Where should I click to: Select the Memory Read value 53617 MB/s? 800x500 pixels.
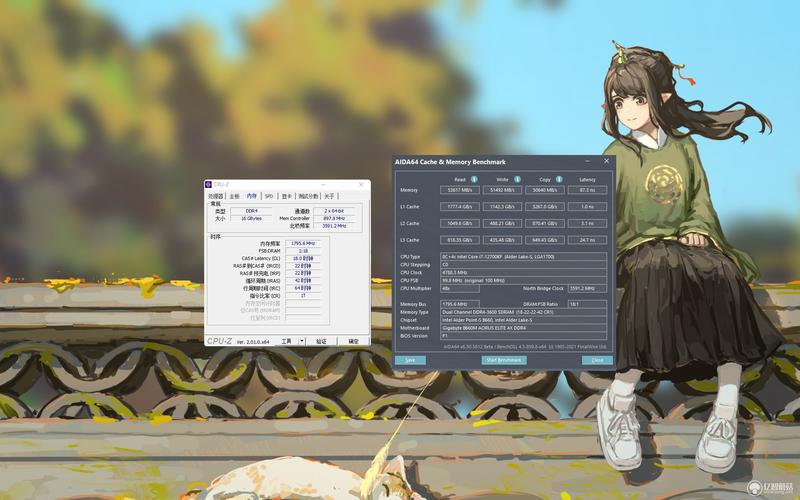pyautogui.click(x=460, y=190)
